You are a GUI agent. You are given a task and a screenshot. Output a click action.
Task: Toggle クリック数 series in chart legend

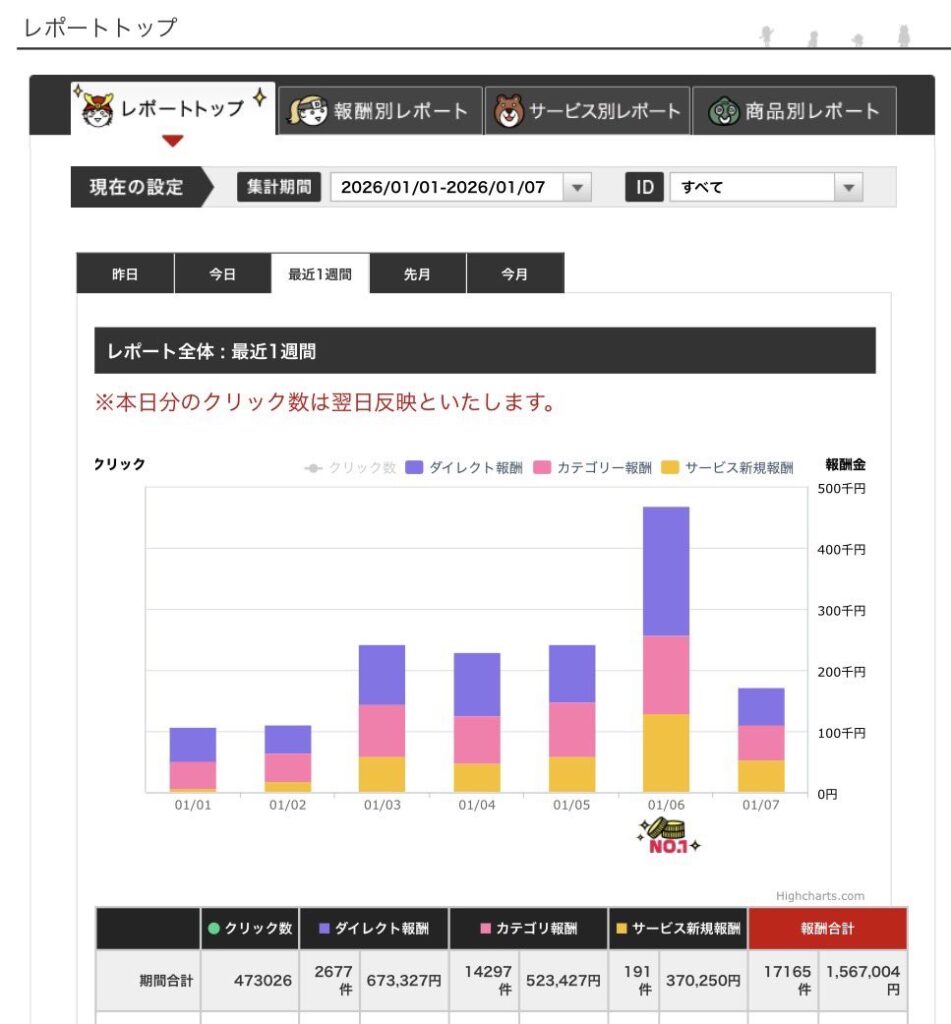pyautogui.click(x=351, y=468)
